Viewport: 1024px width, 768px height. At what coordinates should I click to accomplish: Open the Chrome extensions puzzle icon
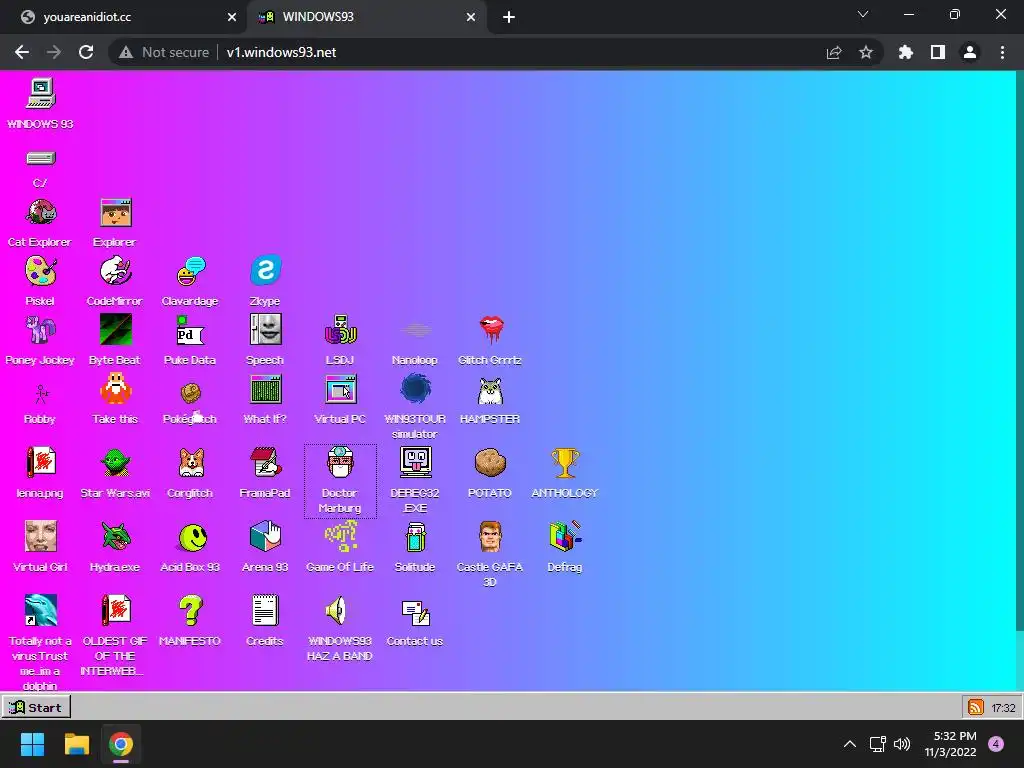[x=906, y=52]
